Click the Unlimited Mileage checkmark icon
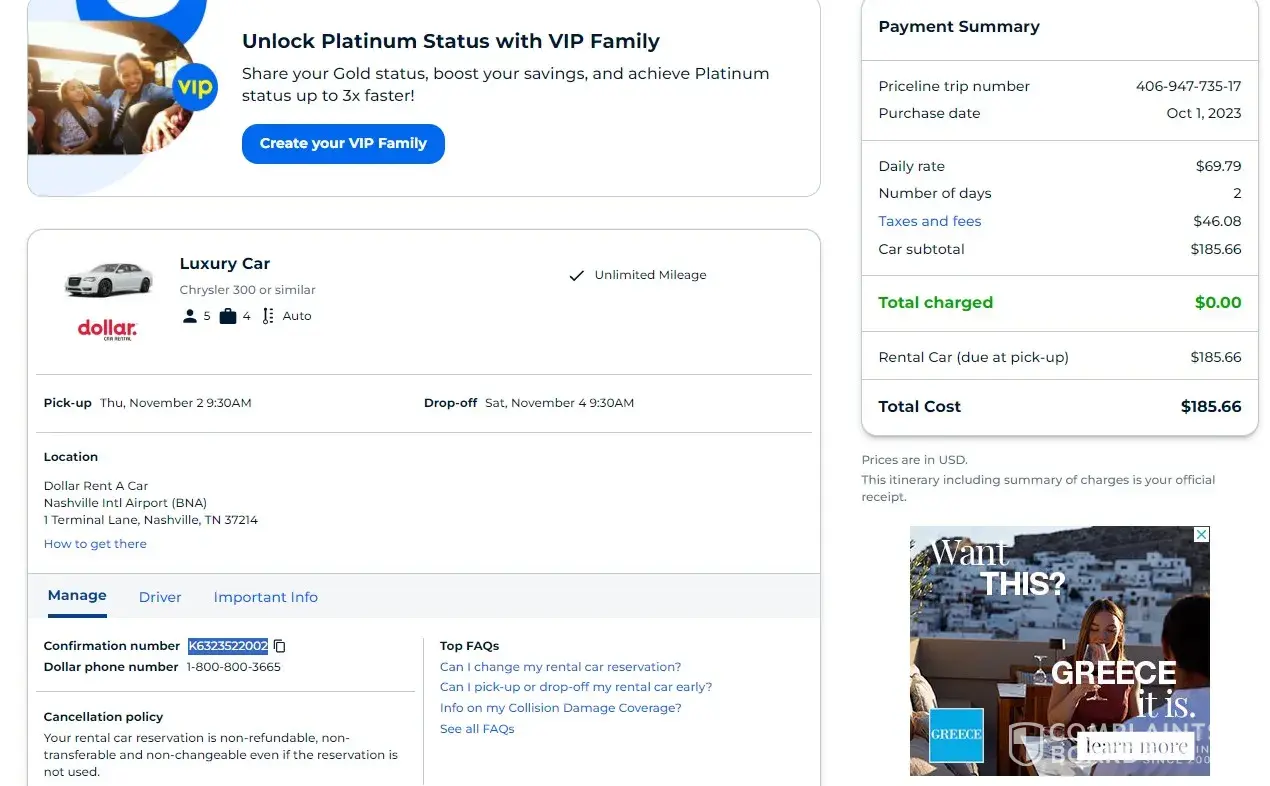This screenshot has height=786, width=1270. [576, 275]
